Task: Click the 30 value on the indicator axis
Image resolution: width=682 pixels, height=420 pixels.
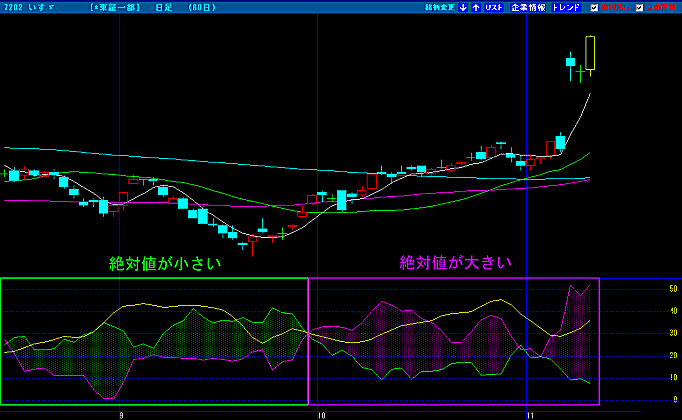Action: point(673,333)
